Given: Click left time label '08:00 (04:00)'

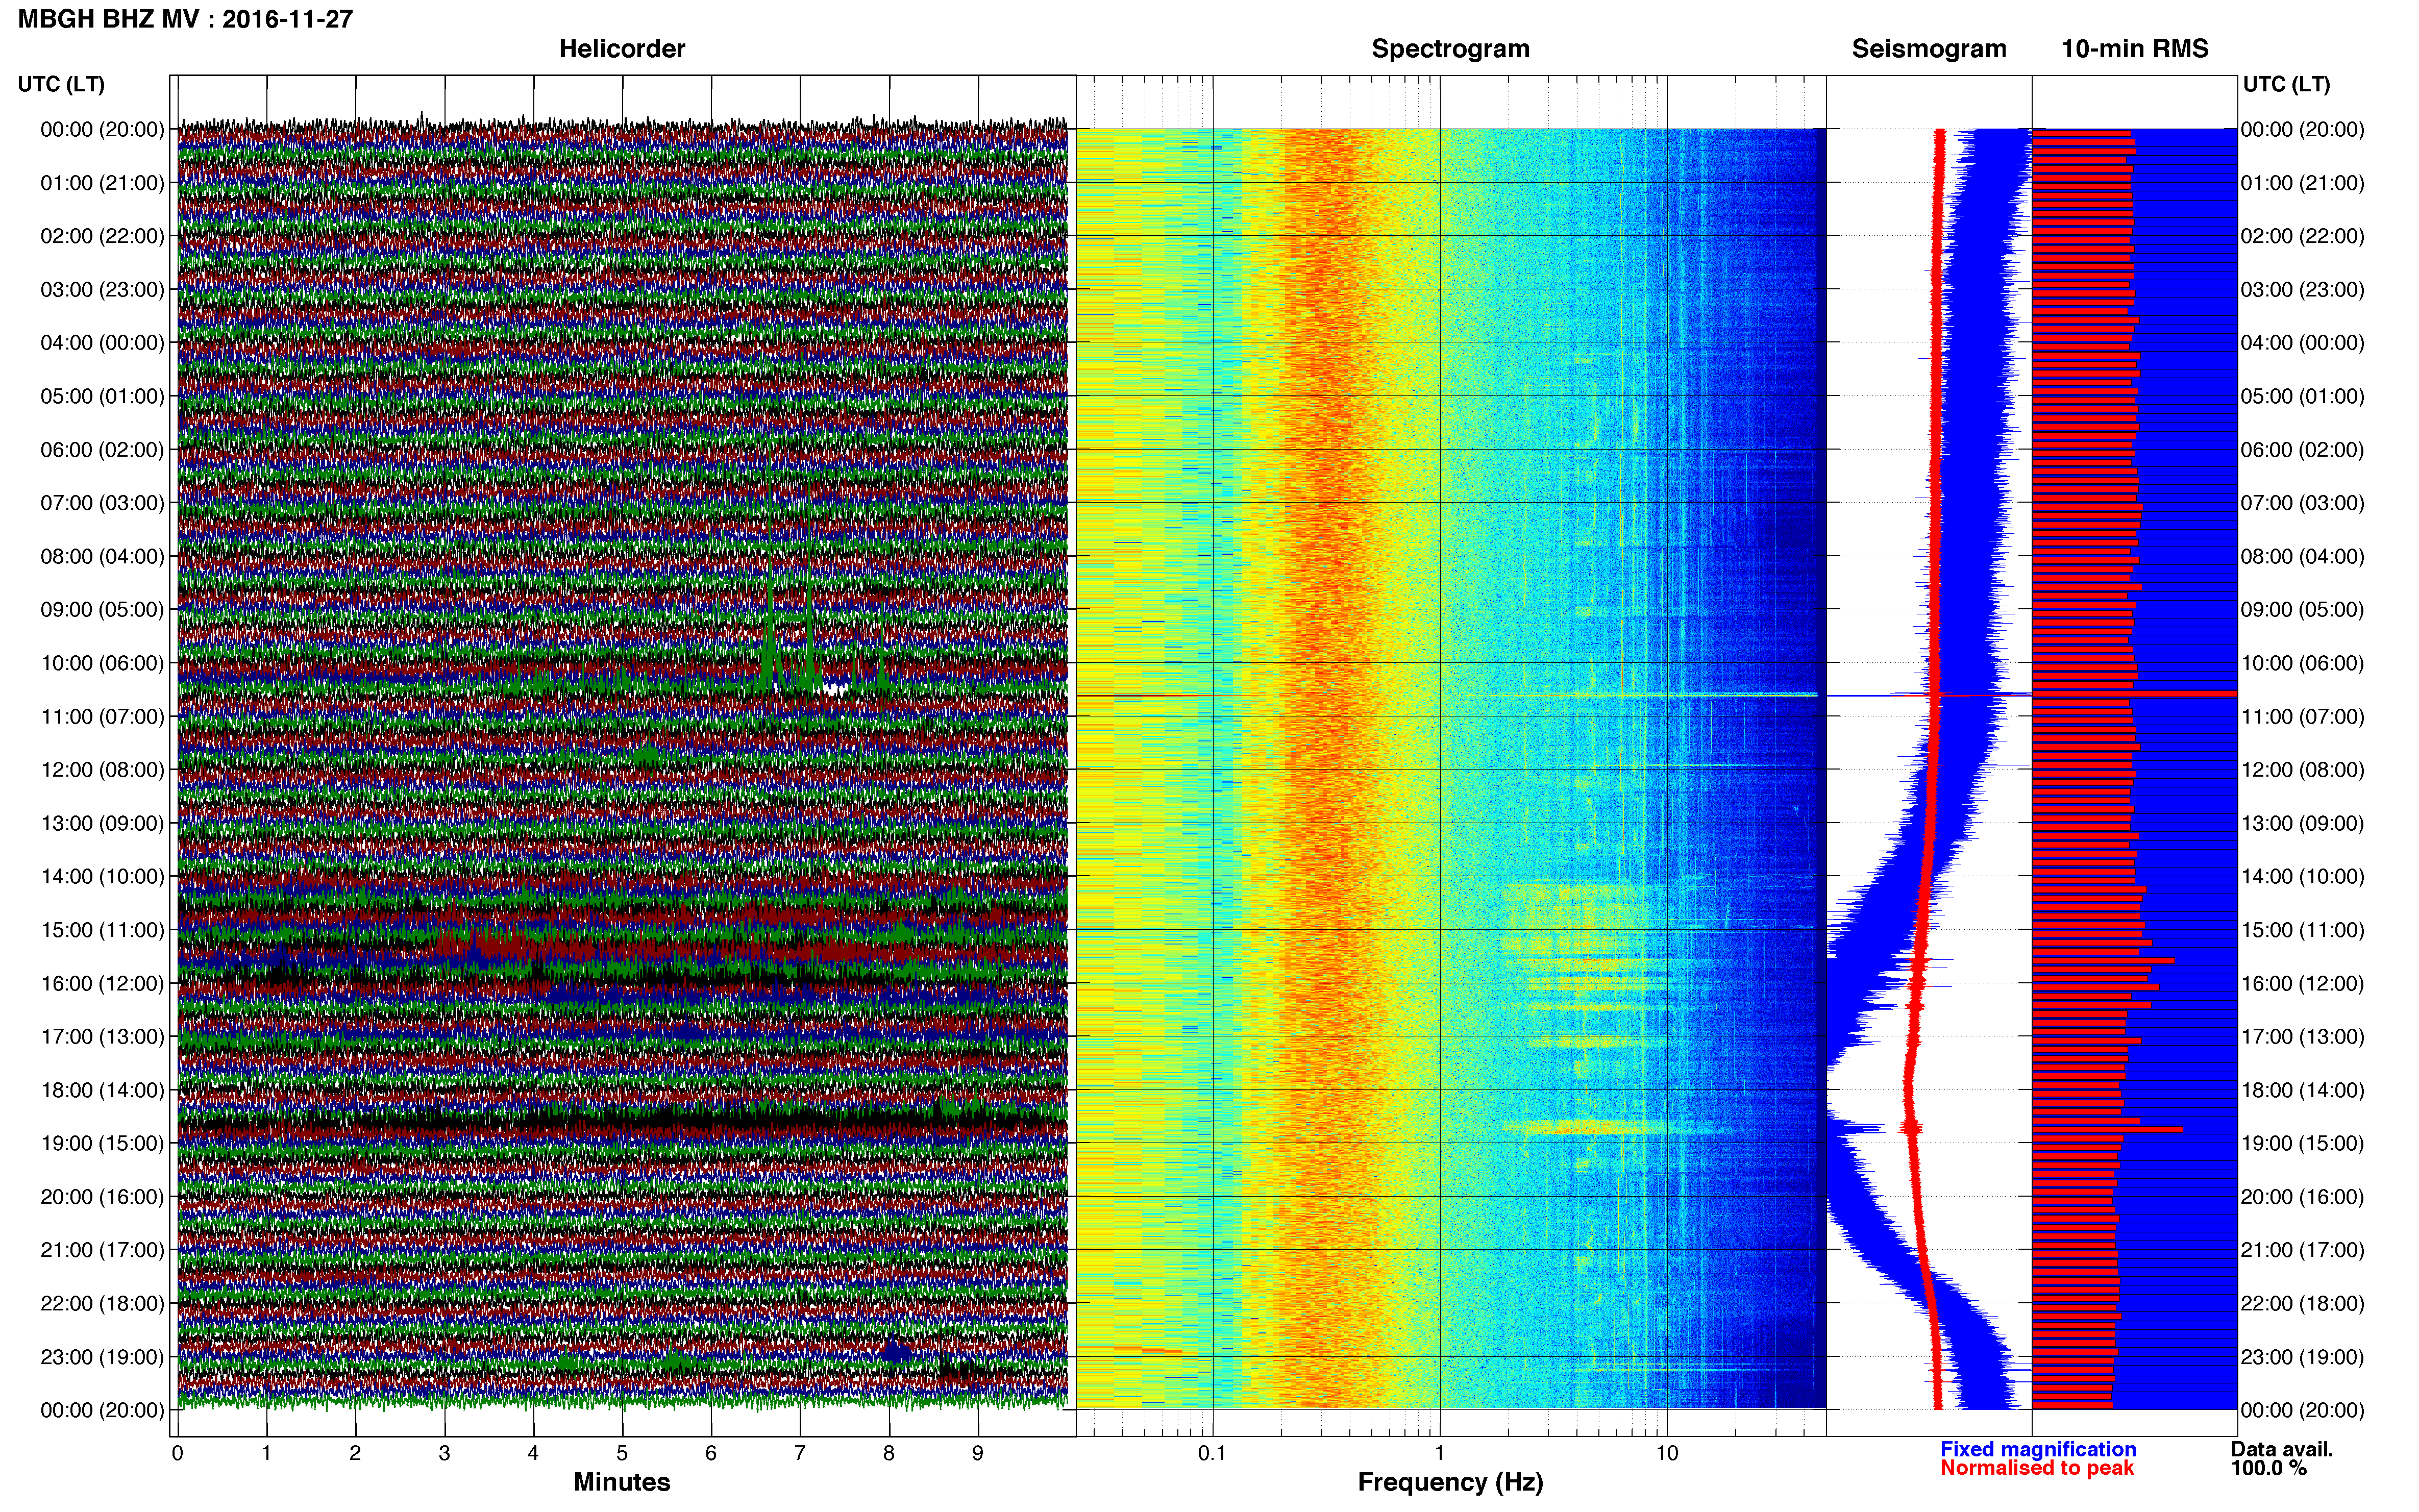Looking at the screenshot, I should (102, 556).
